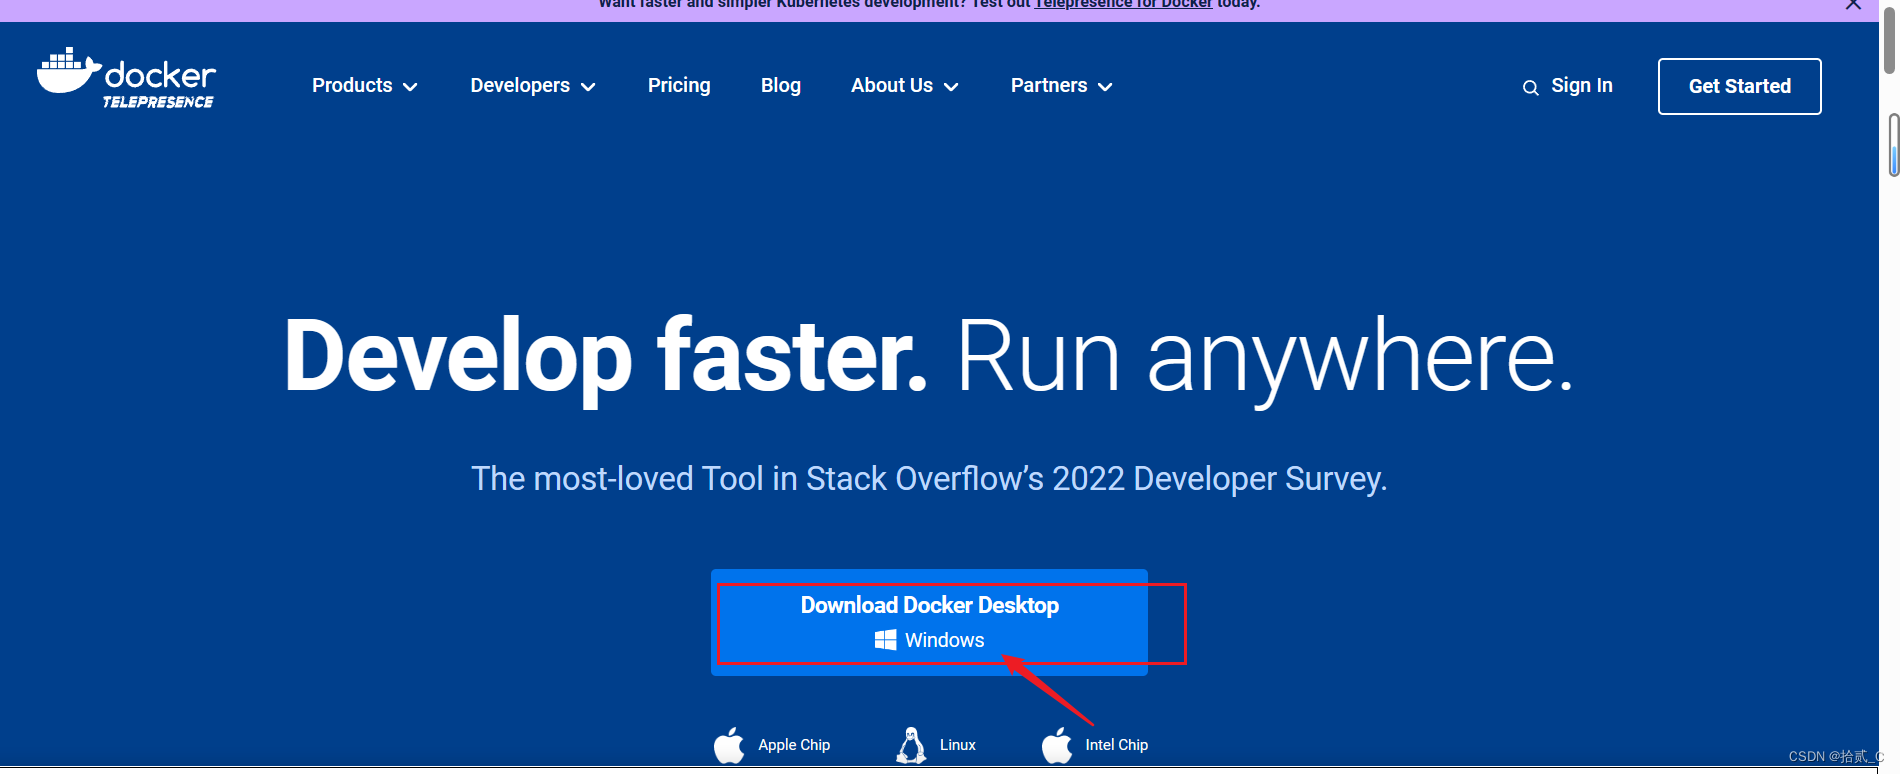Expand the Products chevron arrow
This screenshot has height=774, width=1900.
click(x=410, y=88)
